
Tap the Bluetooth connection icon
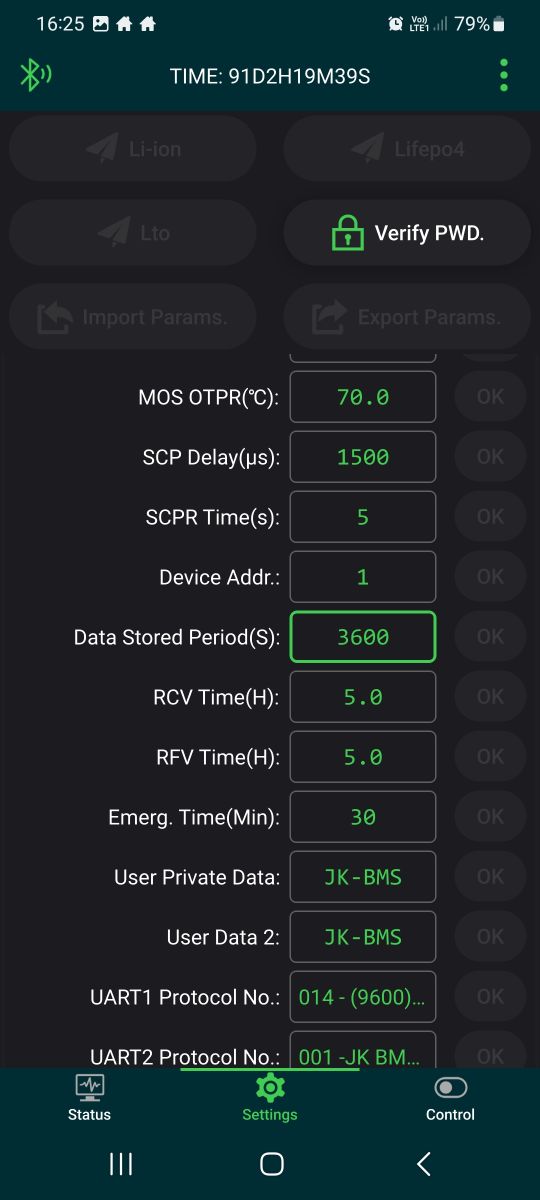pyautogui.click(x=35, y=75)
